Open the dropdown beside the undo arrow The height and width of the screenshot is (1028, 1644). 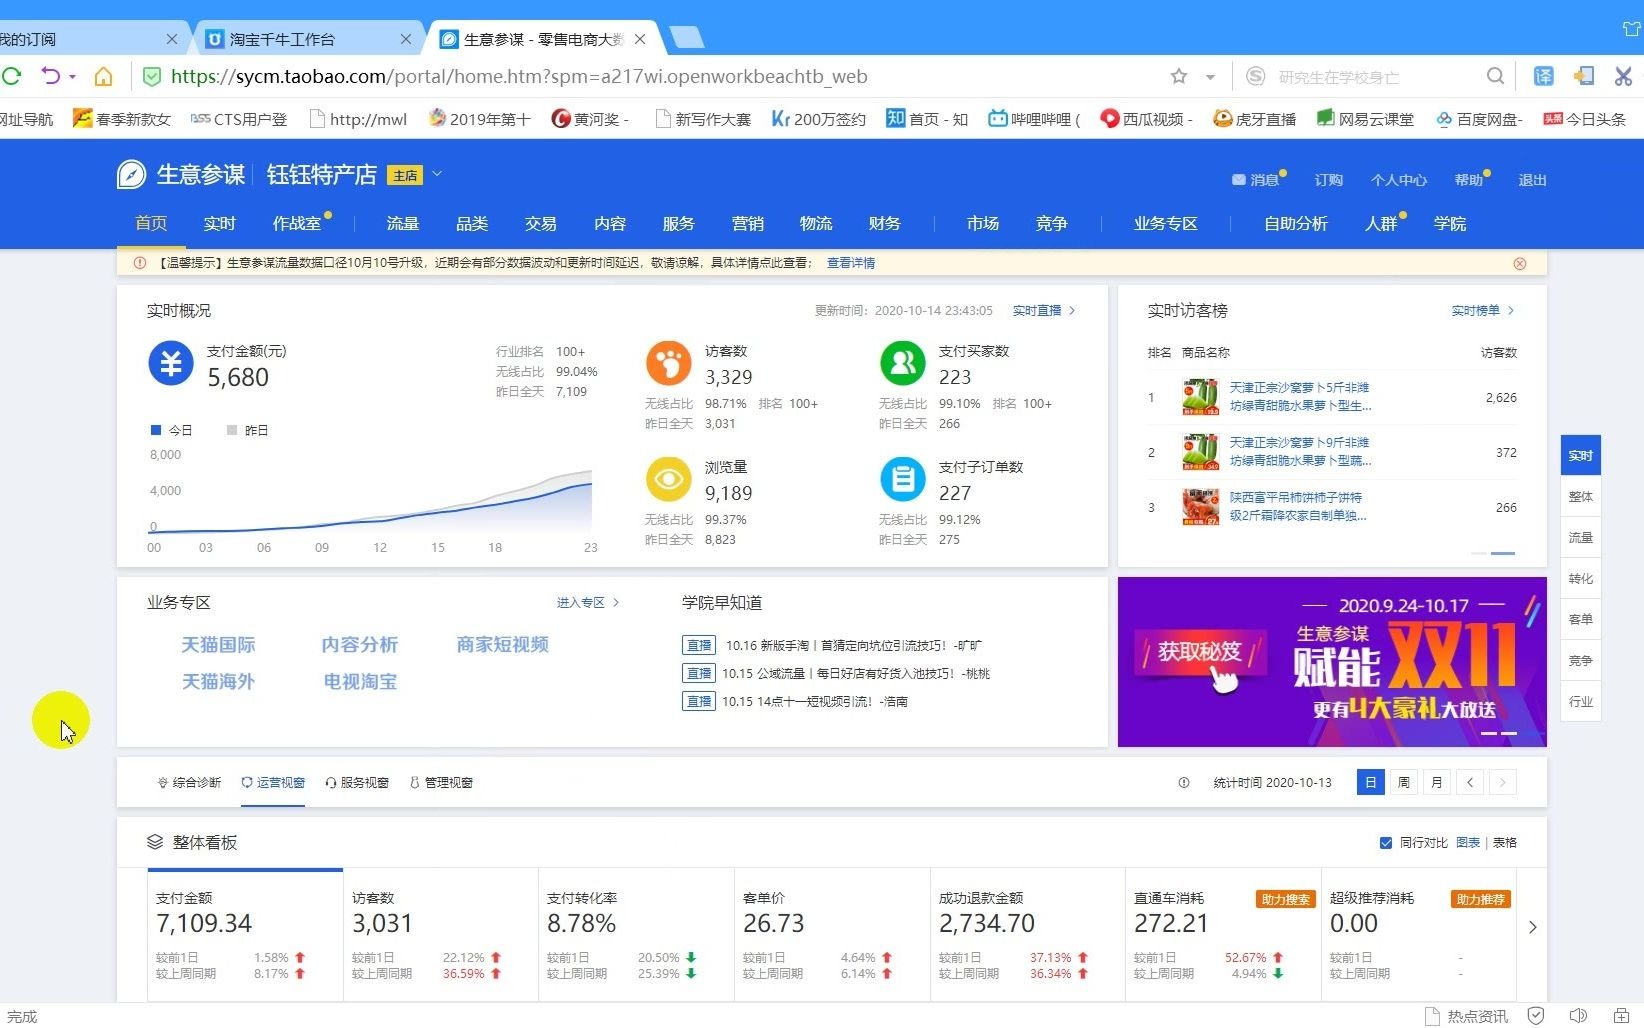coord(72,77)
